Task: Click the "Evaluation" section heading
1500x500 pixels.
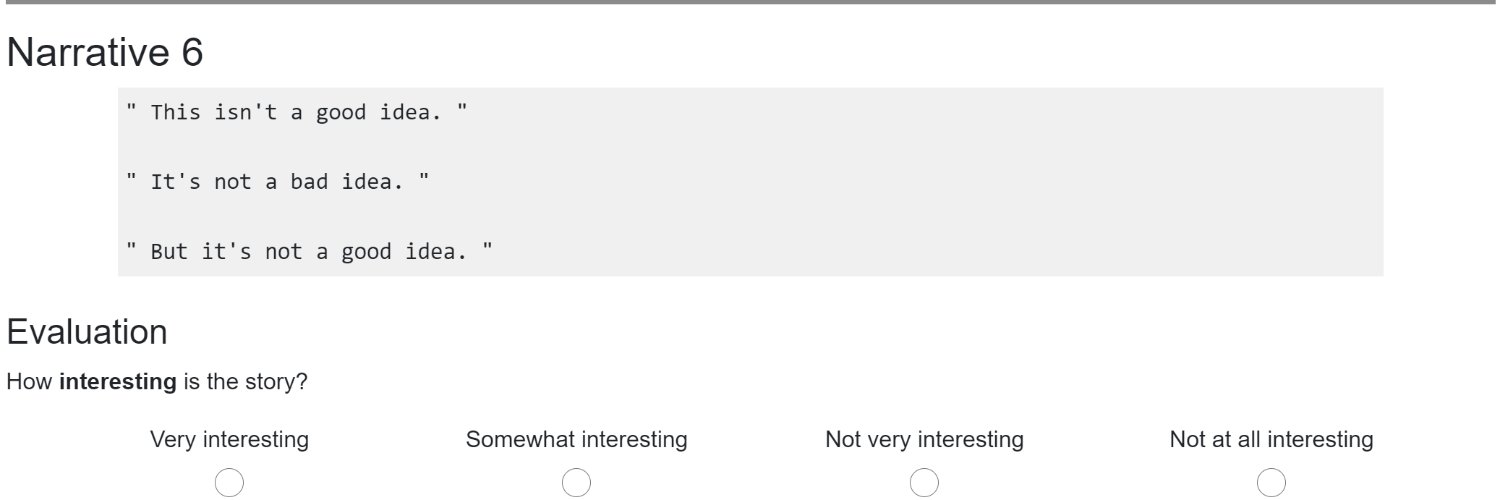Action: coord(87,331)
